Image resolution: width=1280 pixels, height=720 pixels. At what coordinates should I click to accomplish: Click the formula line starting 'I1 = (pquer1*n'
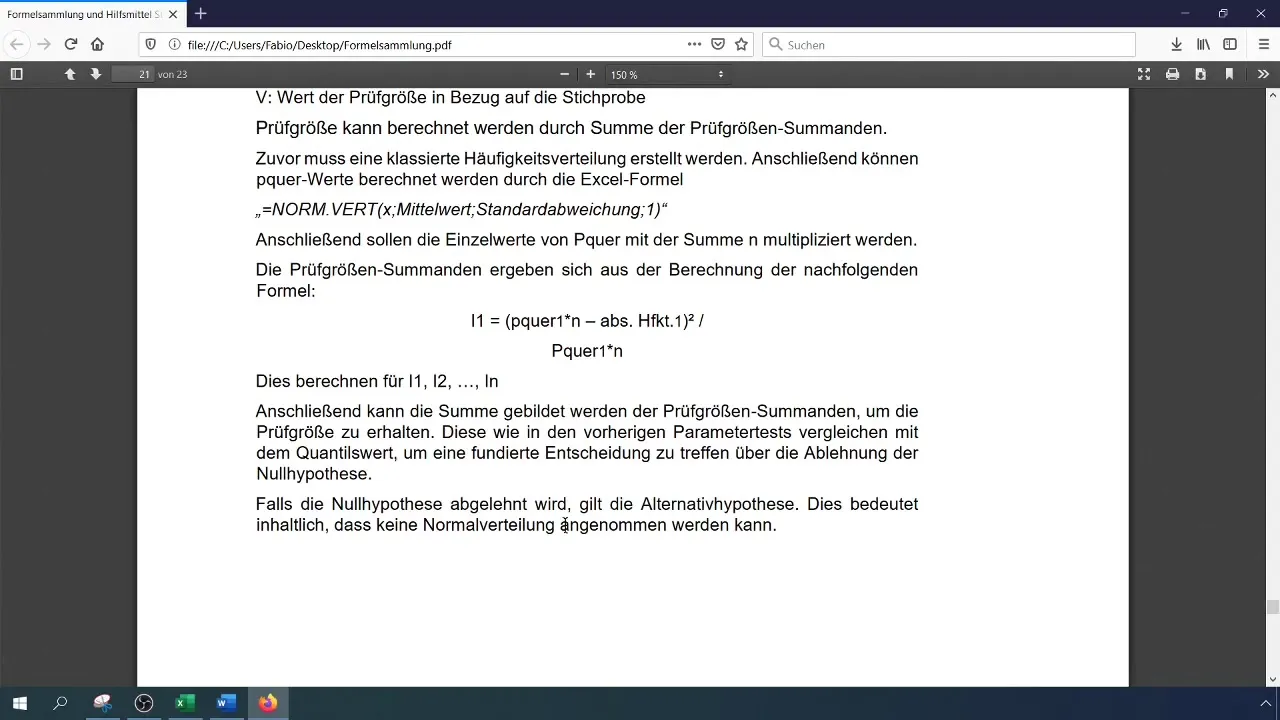[x=587, y=321]
